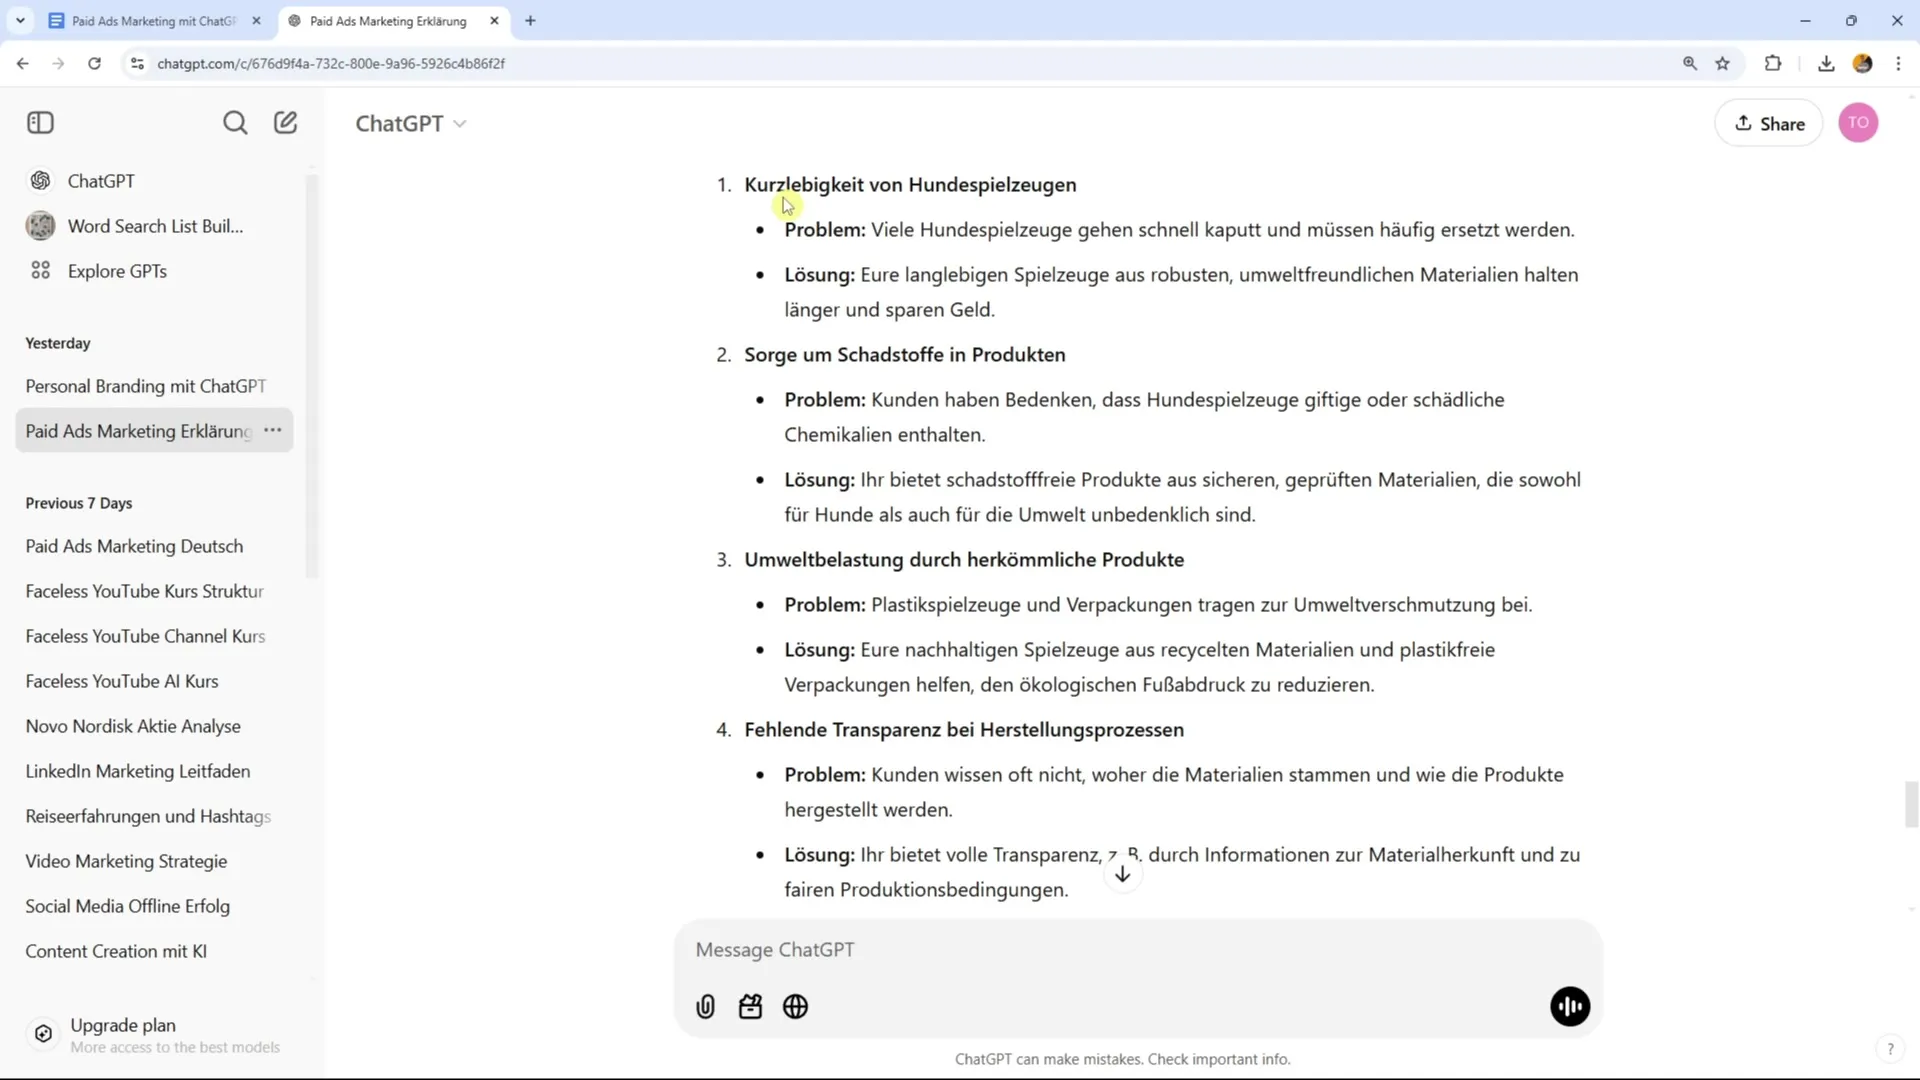Image resolution: width=1920 pixels, height=1080 pixels.
Task: Click the Previous 7 Days label
Action: pyautogui.click(x=79, y=503)
